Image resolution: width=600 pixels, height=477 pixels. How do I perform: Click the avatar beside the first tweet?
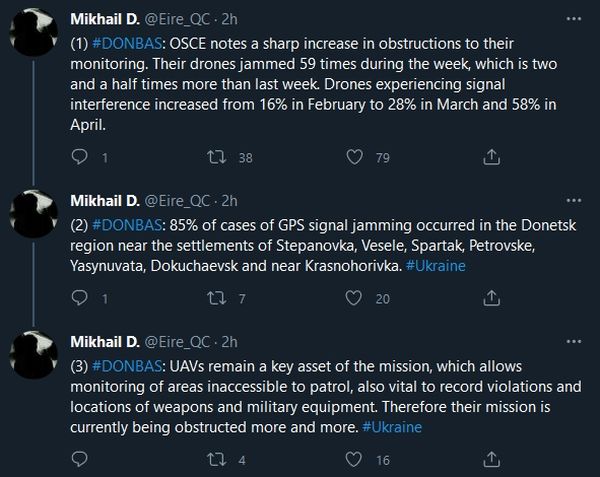click(x=36, y=36)
